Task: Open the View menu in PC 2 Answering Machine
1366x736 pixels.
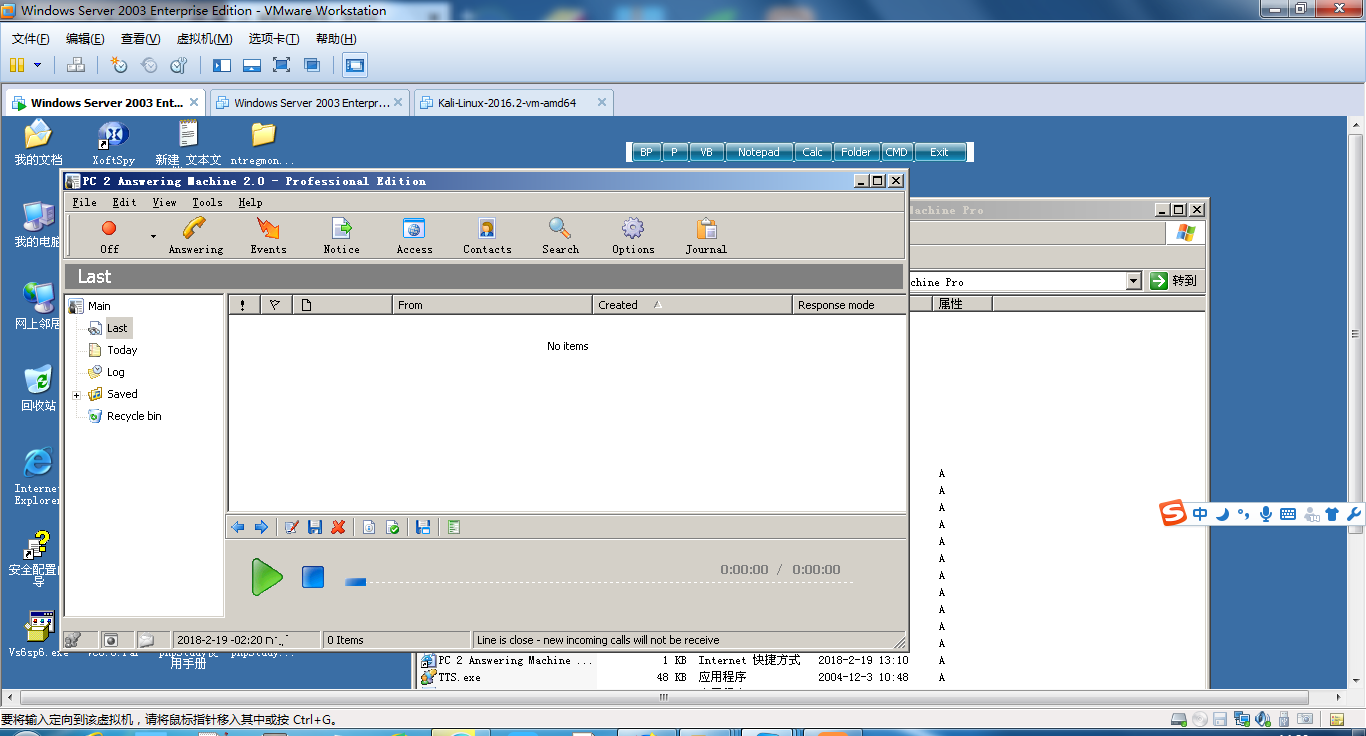Action: (164, 202)
